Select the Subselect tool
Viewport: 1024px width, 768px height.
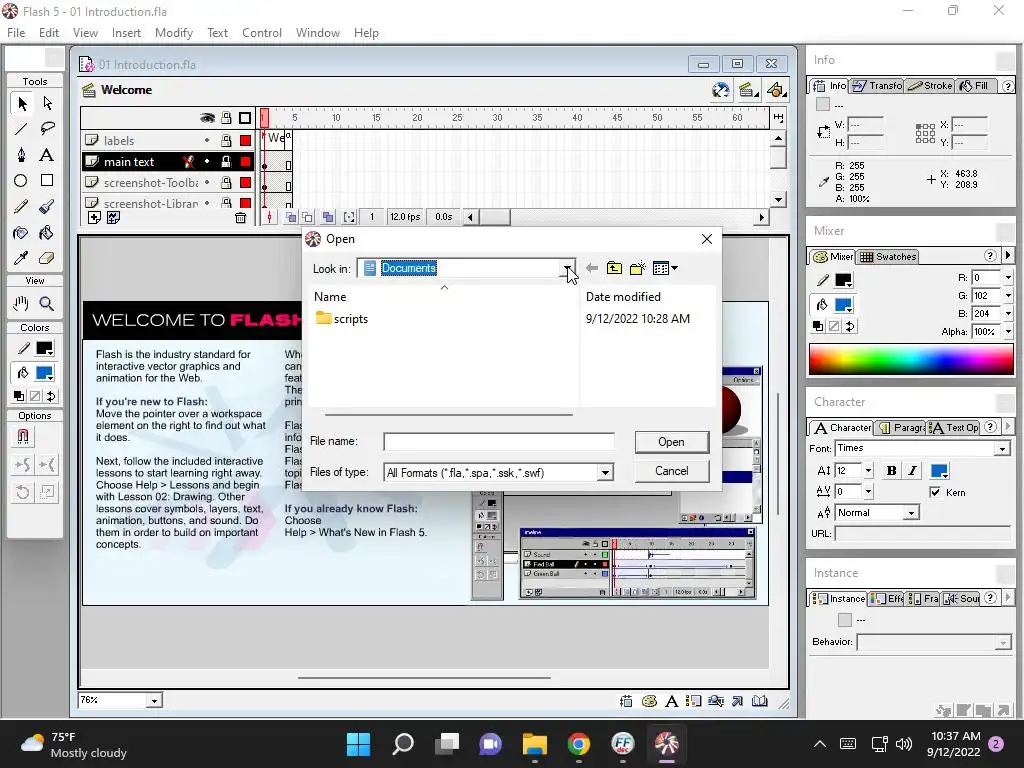[47, 103]
